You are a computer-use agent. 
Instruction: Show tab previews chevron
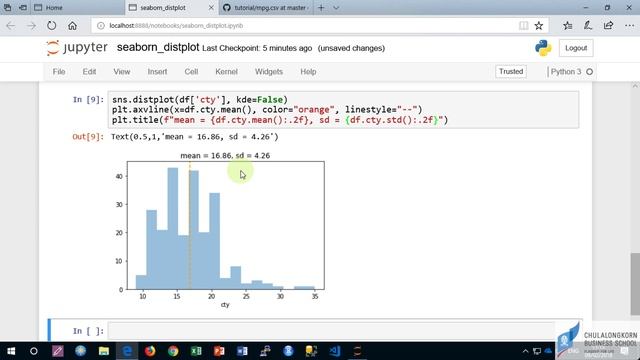pos(336,8)
